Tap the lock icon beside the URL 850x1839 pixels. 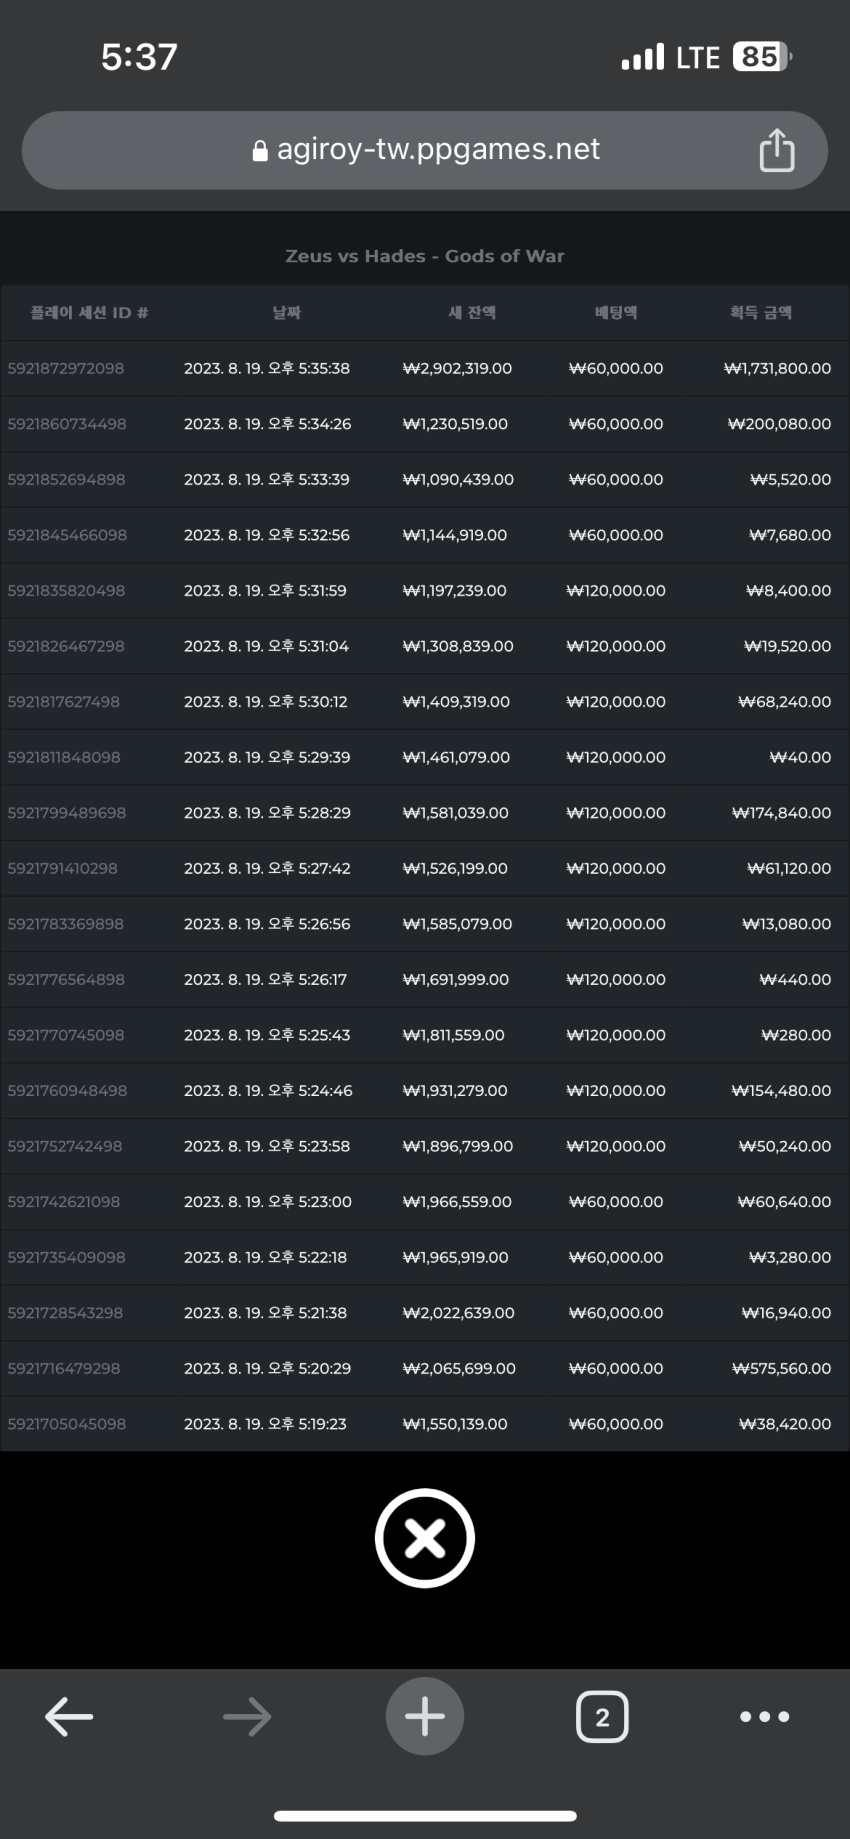260,151
